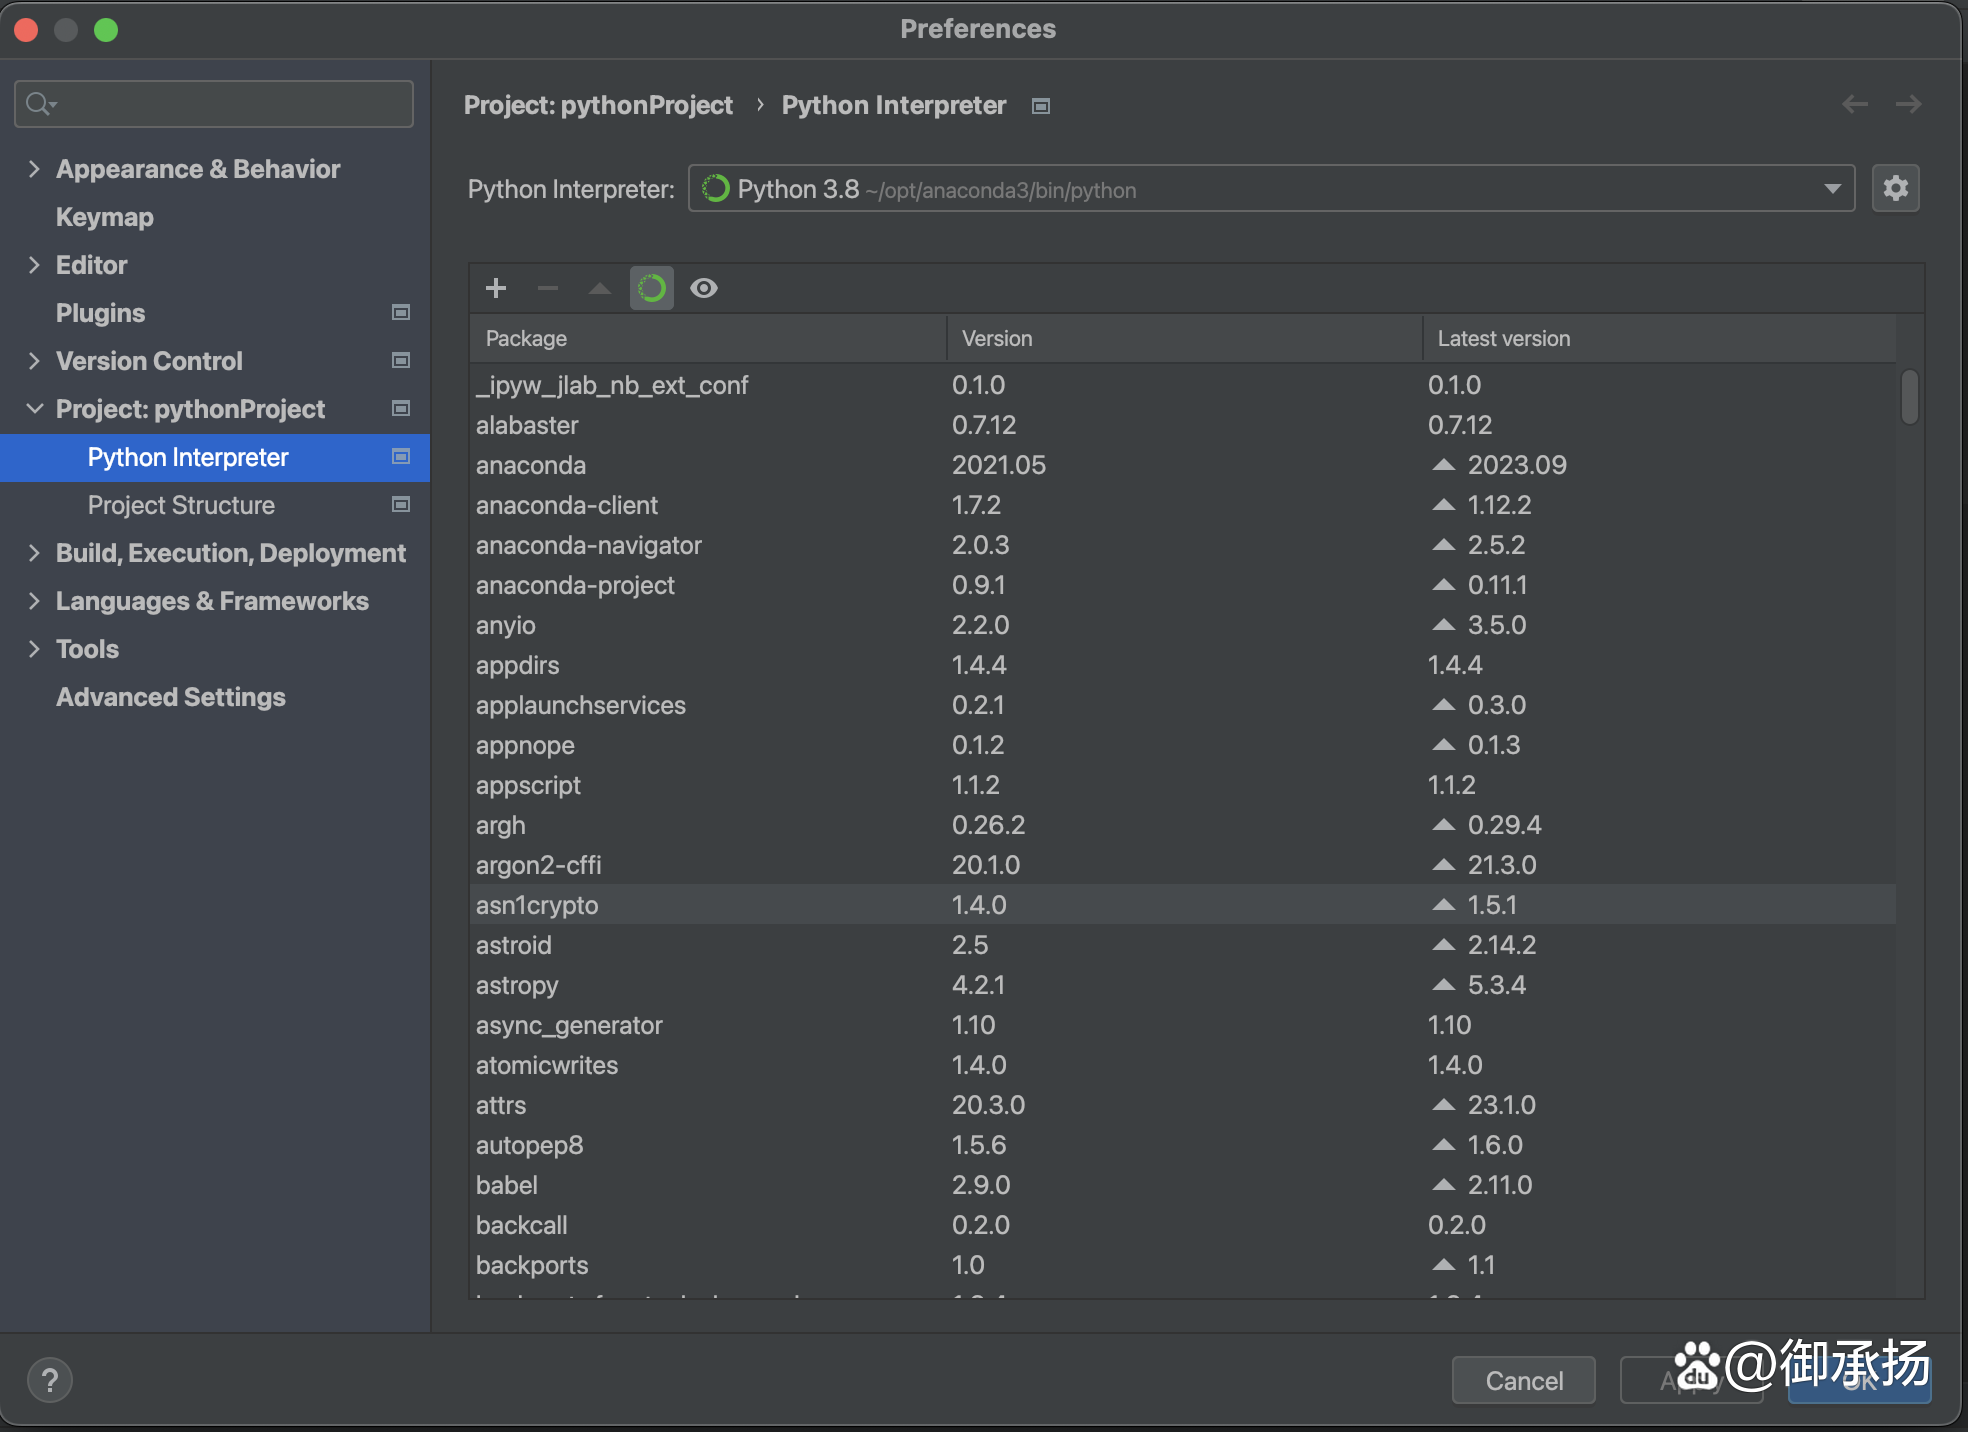Open interpreter settings gear menu

point(1896,188)
